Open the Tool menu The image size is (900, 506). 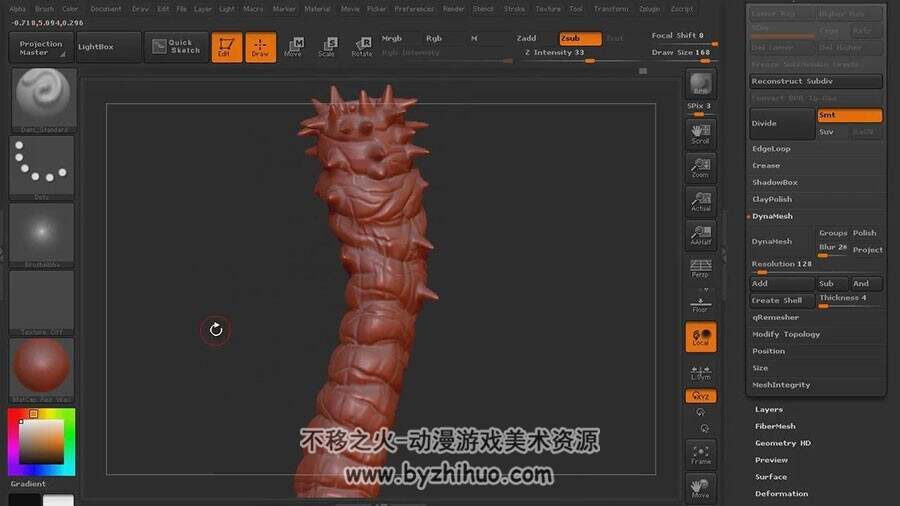point(576,9)
